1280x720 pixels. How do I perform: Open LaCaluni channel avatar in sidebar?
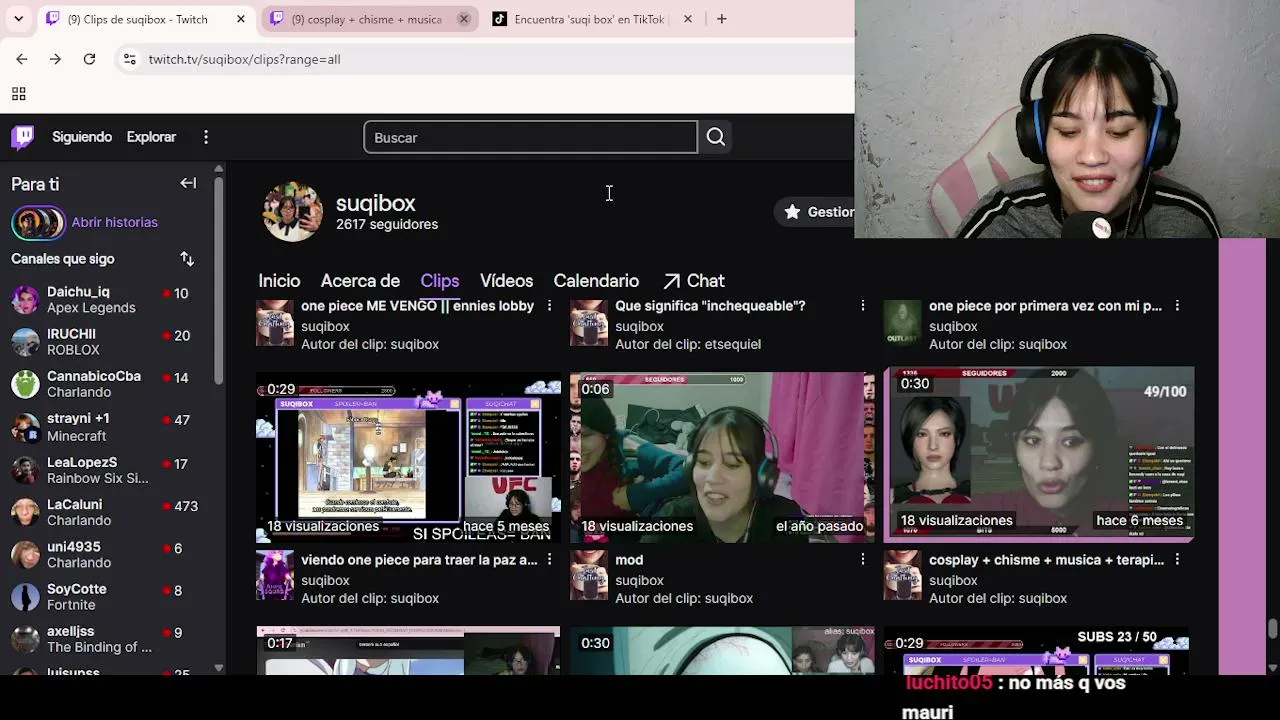(25, 513)
